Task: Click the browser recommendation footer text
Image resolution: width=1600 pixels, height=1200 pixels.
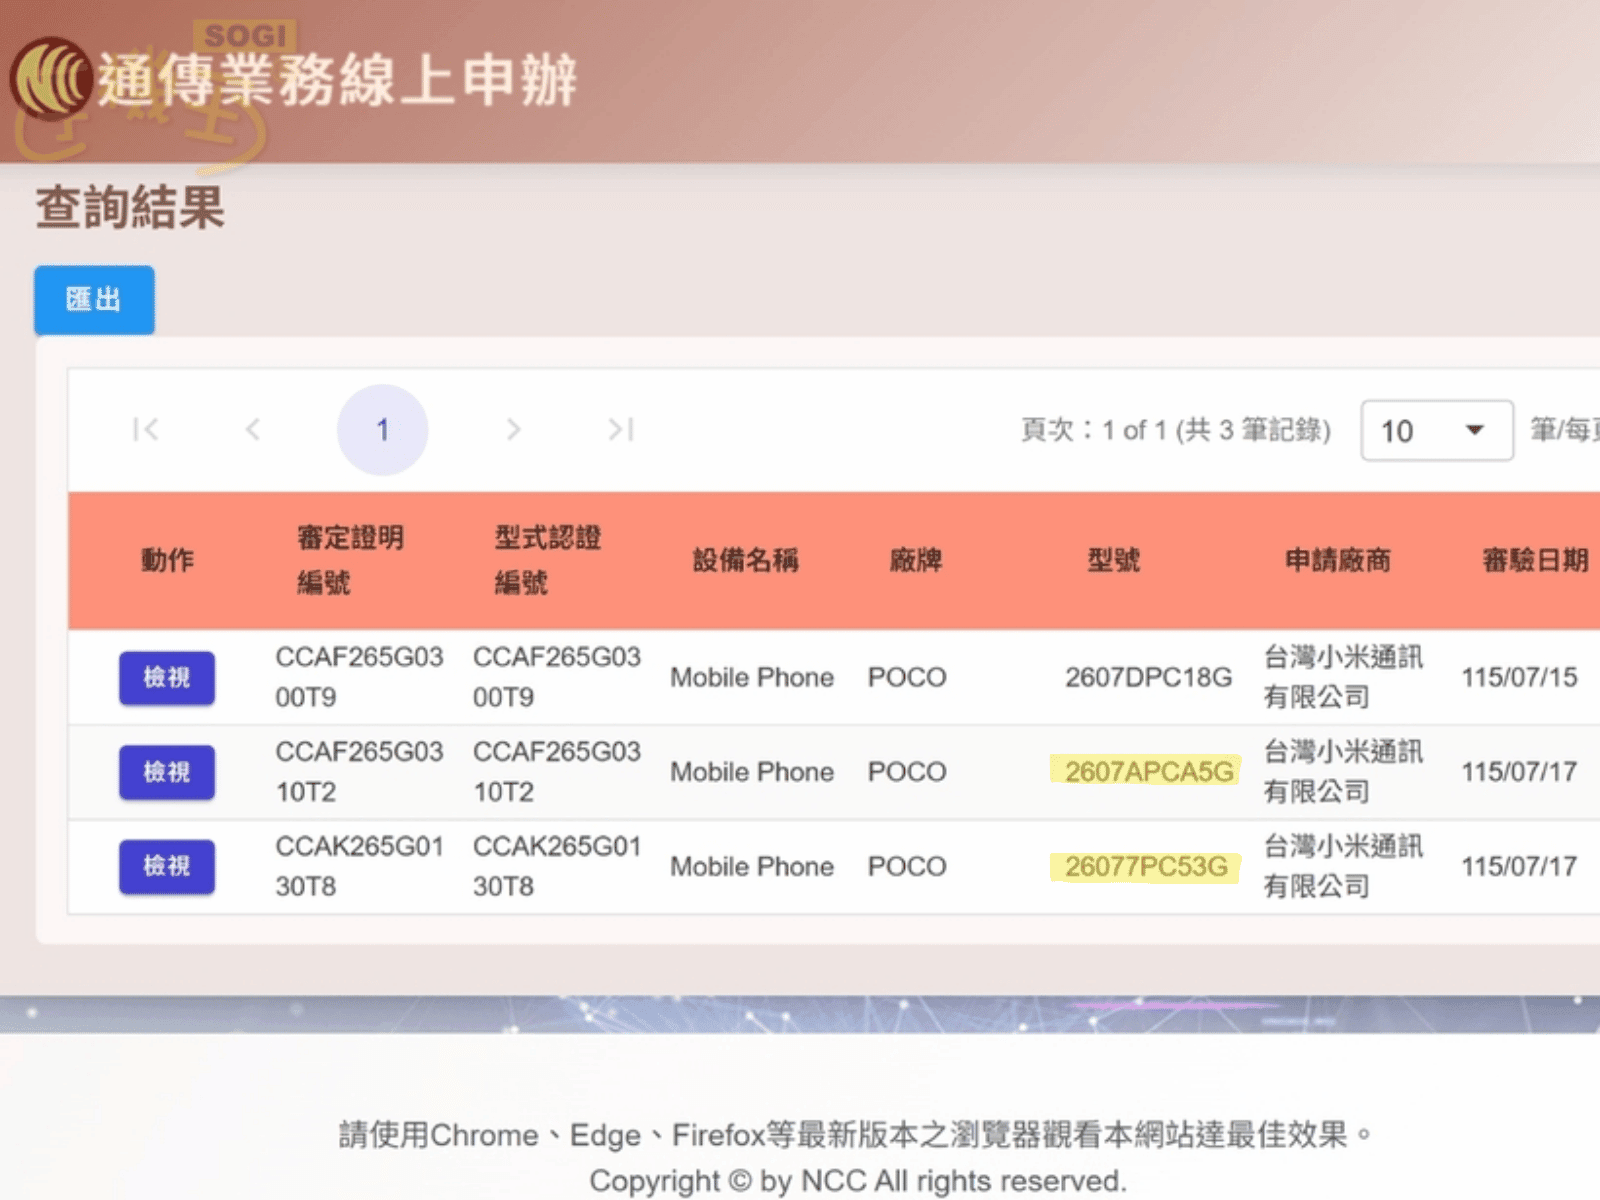Action: 856,1135
